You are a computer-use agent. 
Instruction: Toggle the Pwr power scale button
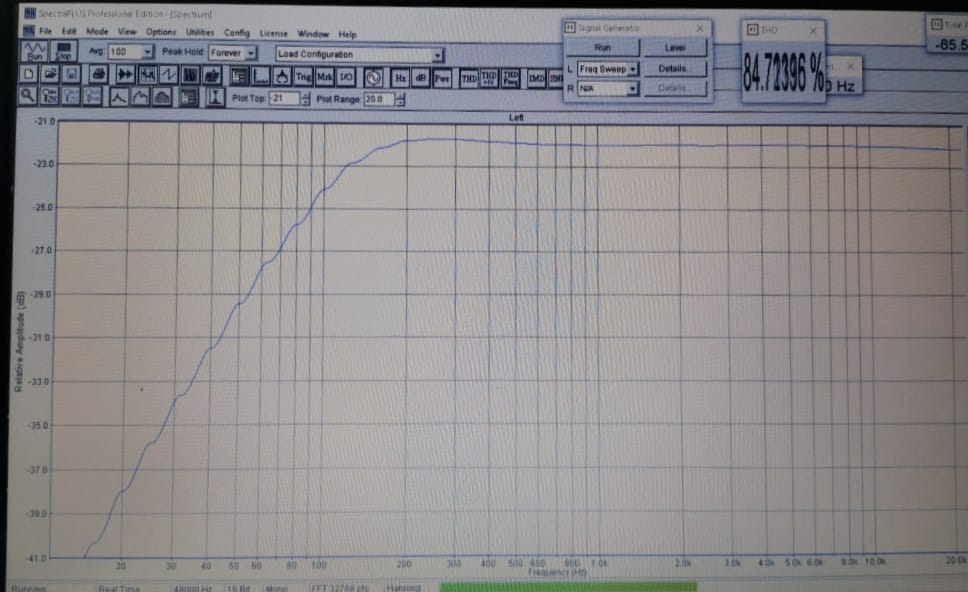[x=442, y=76]
